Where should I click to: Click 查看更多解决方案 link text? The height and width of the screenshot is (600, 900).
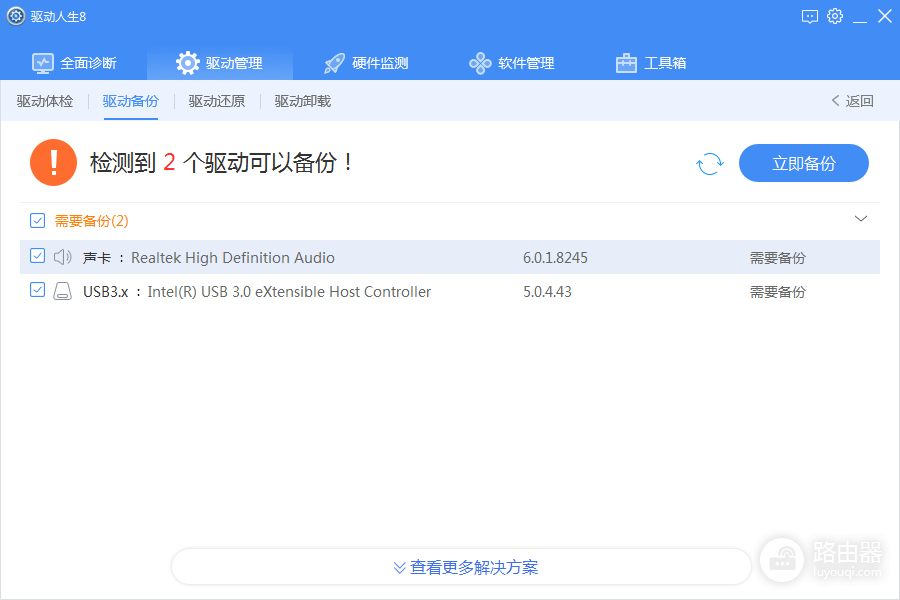(x=474, y=568)
